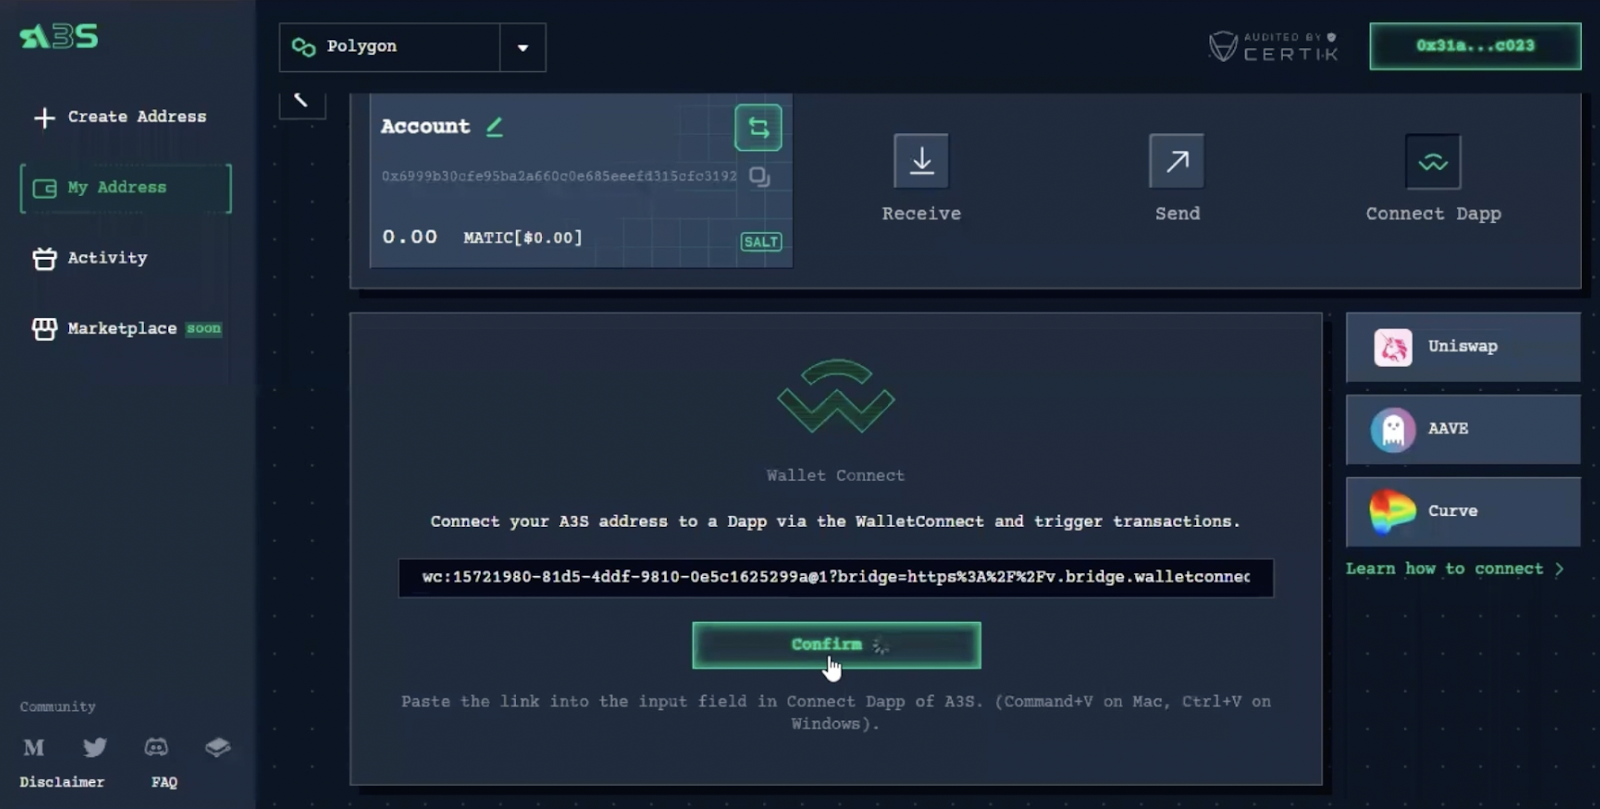Click the soon badge next to Marketplace
Viewport: 1600px width, 809px height.
(204, 328)
